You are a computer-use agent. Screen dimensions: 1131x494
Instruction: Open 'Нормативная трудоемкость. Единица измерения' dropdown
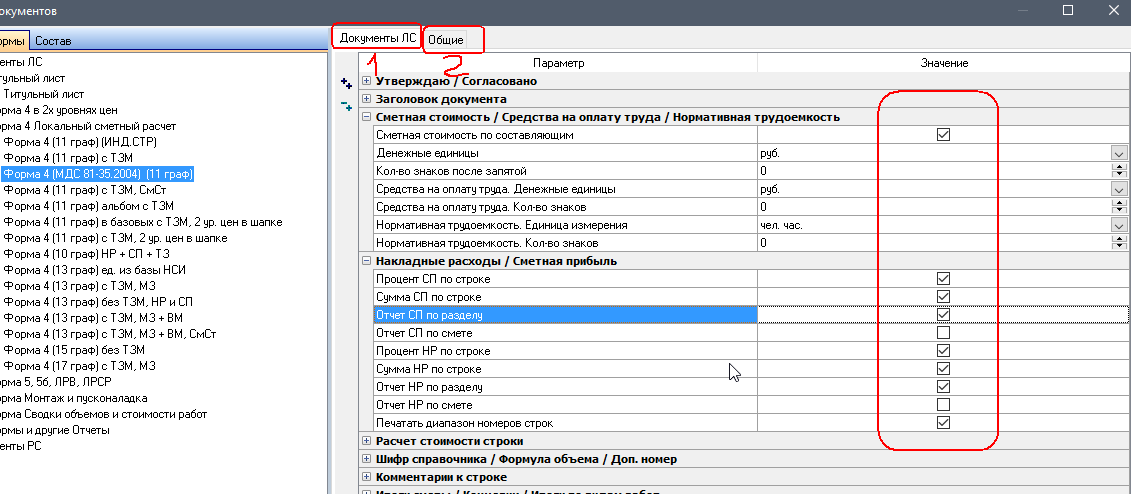[1118, 225]
